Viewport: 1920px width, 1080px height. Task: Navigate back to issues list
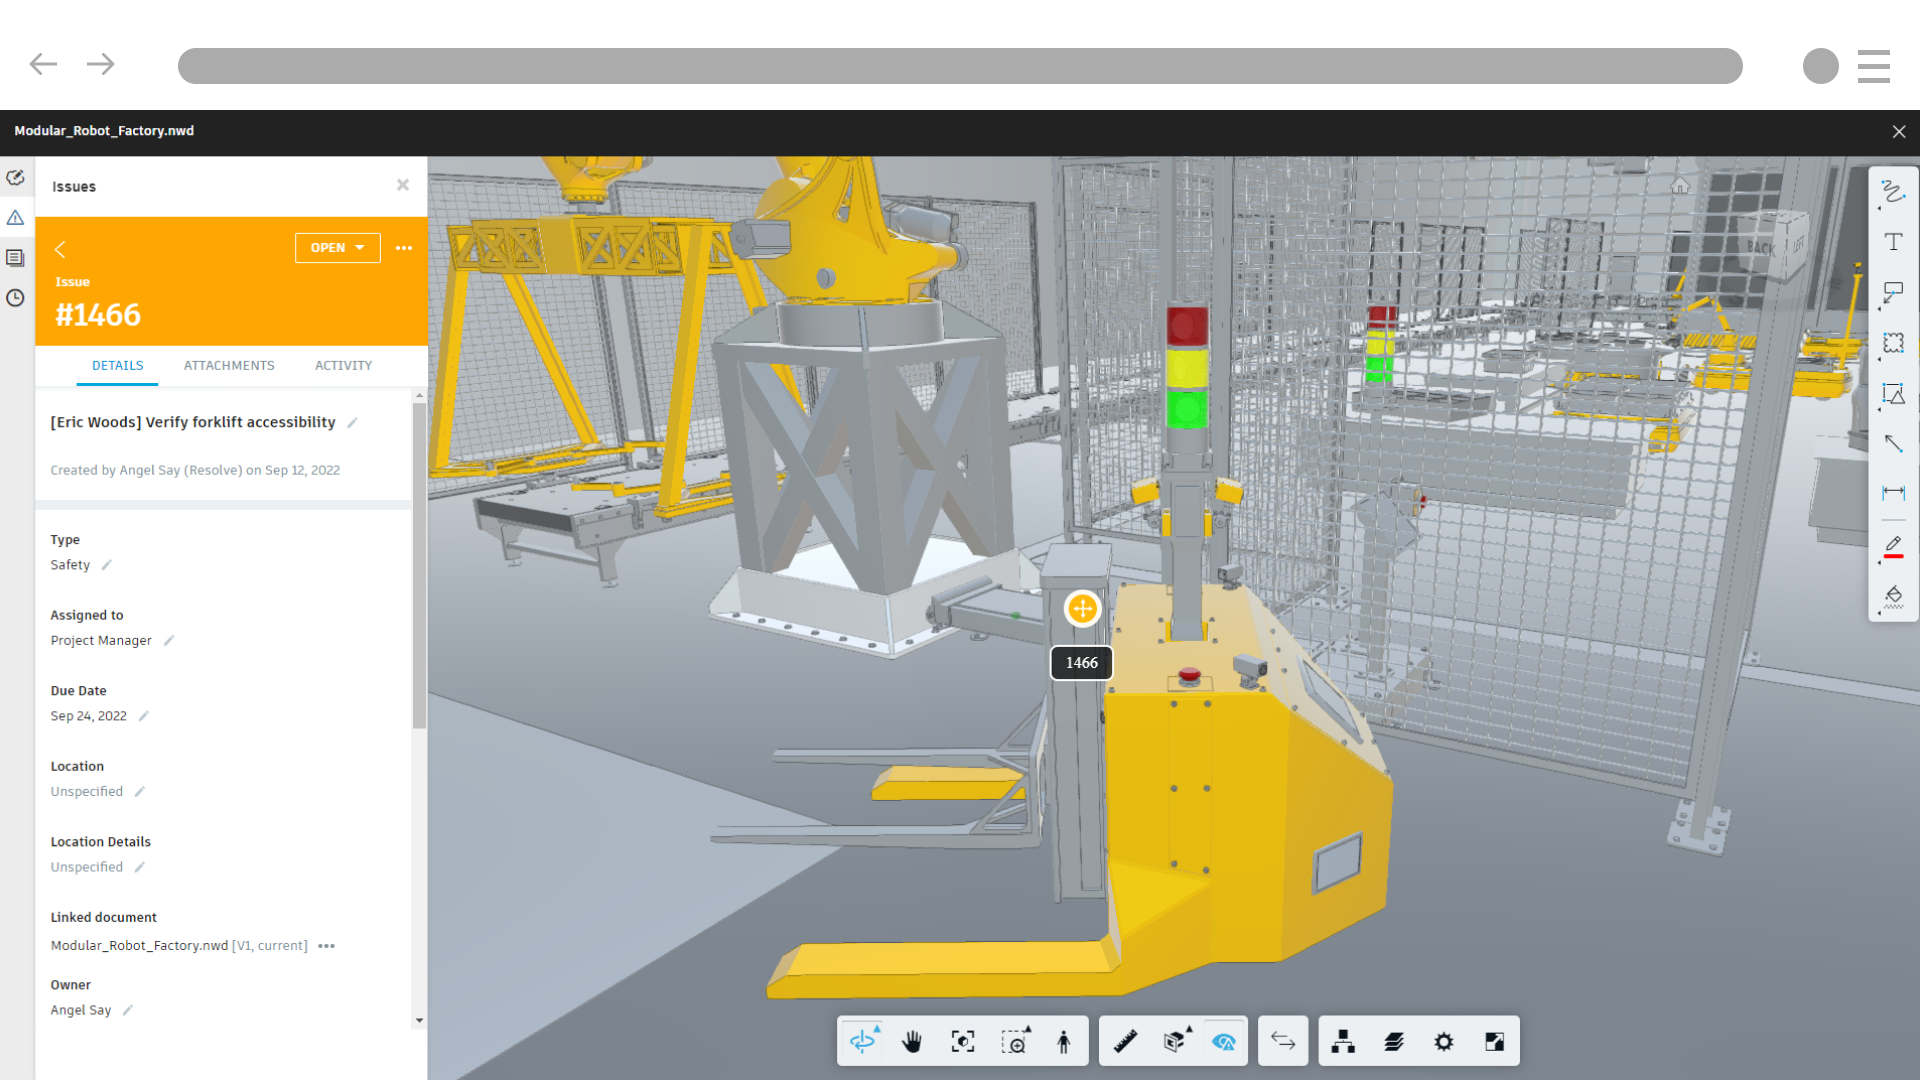(x=62, y=248)
